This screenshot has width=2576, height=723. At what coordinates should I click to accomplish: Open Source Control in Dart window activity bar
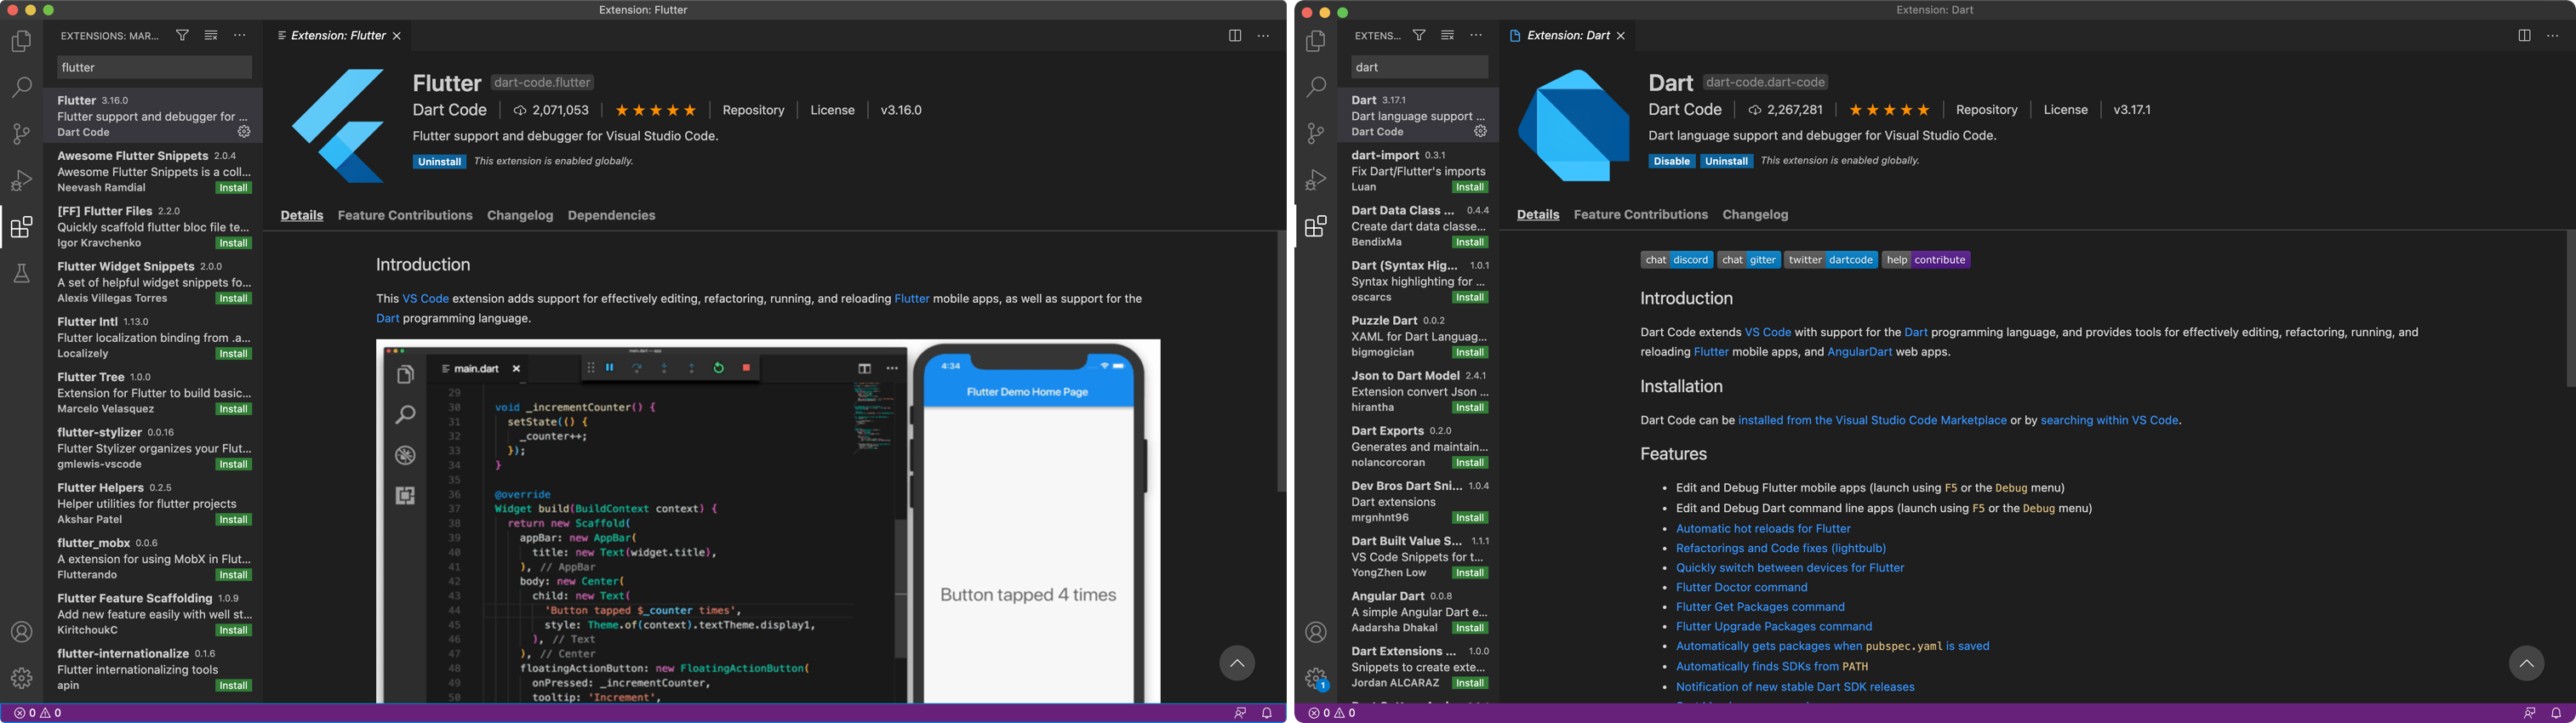tap(1316, 133)
